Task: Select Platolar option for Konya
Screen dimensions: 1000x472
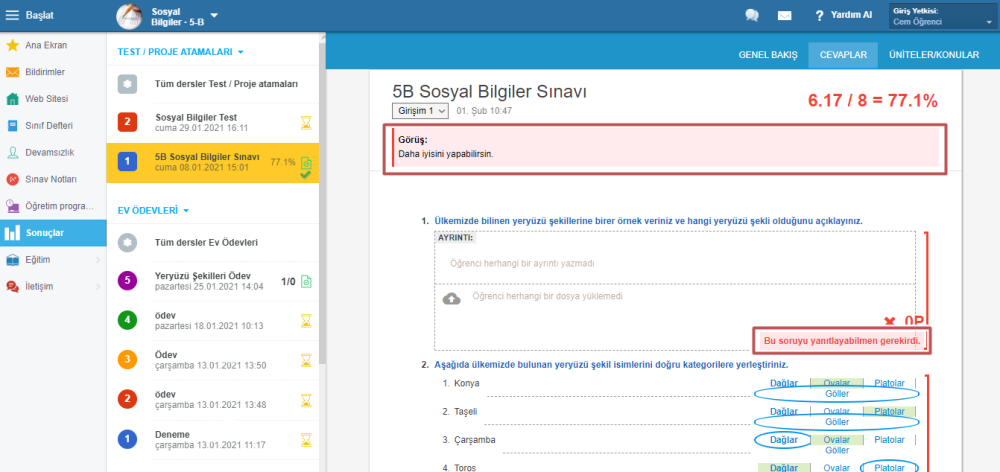Action: point(889,383)
